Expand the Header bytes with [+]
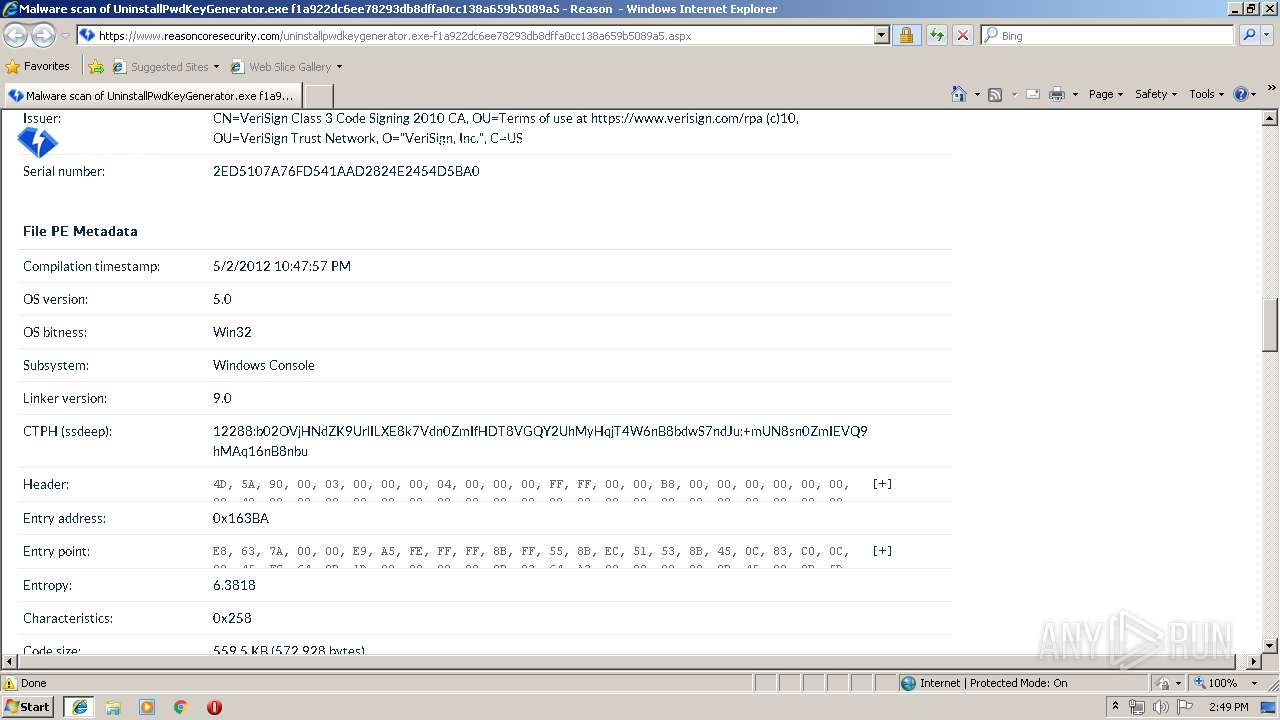The height and width of the screenshot is (720, 1280). pos(882,484)
